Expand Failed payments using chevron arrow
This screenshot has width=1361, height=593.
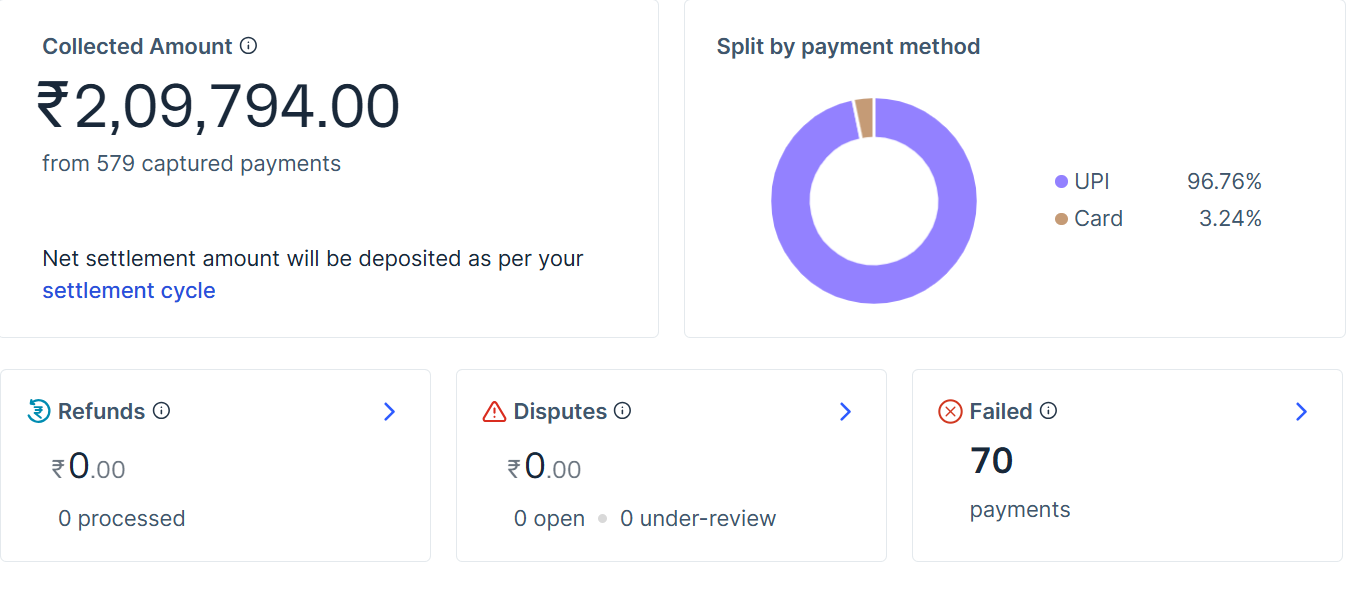pyautogui.click(x=1301, y=412)
